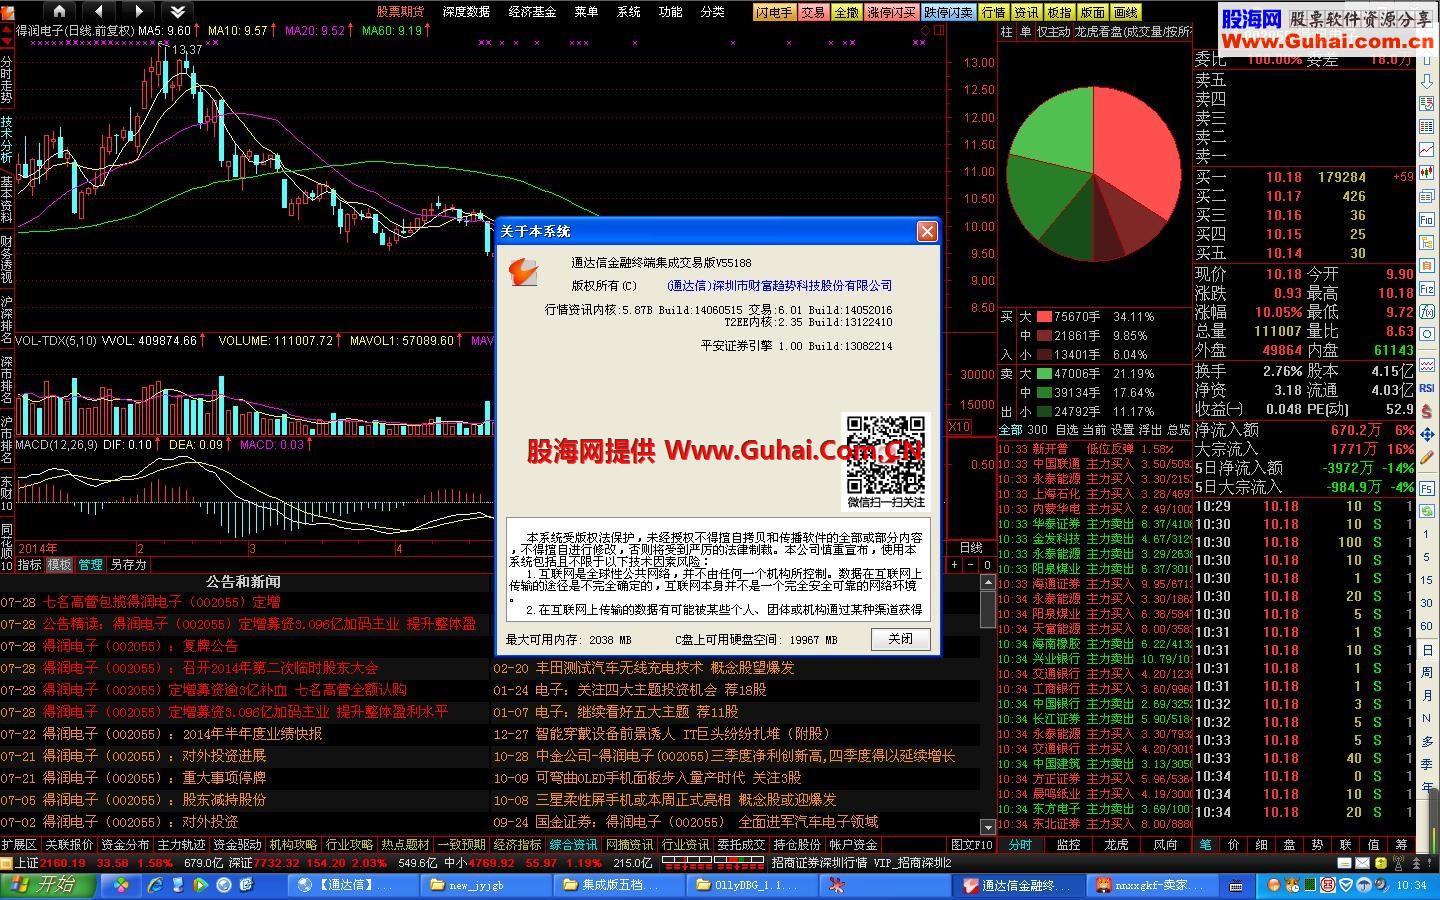This screenshot has width=1440, height=900.
Task: Select the 技术分析 sidebar tab
Action: tap(7, 138)
